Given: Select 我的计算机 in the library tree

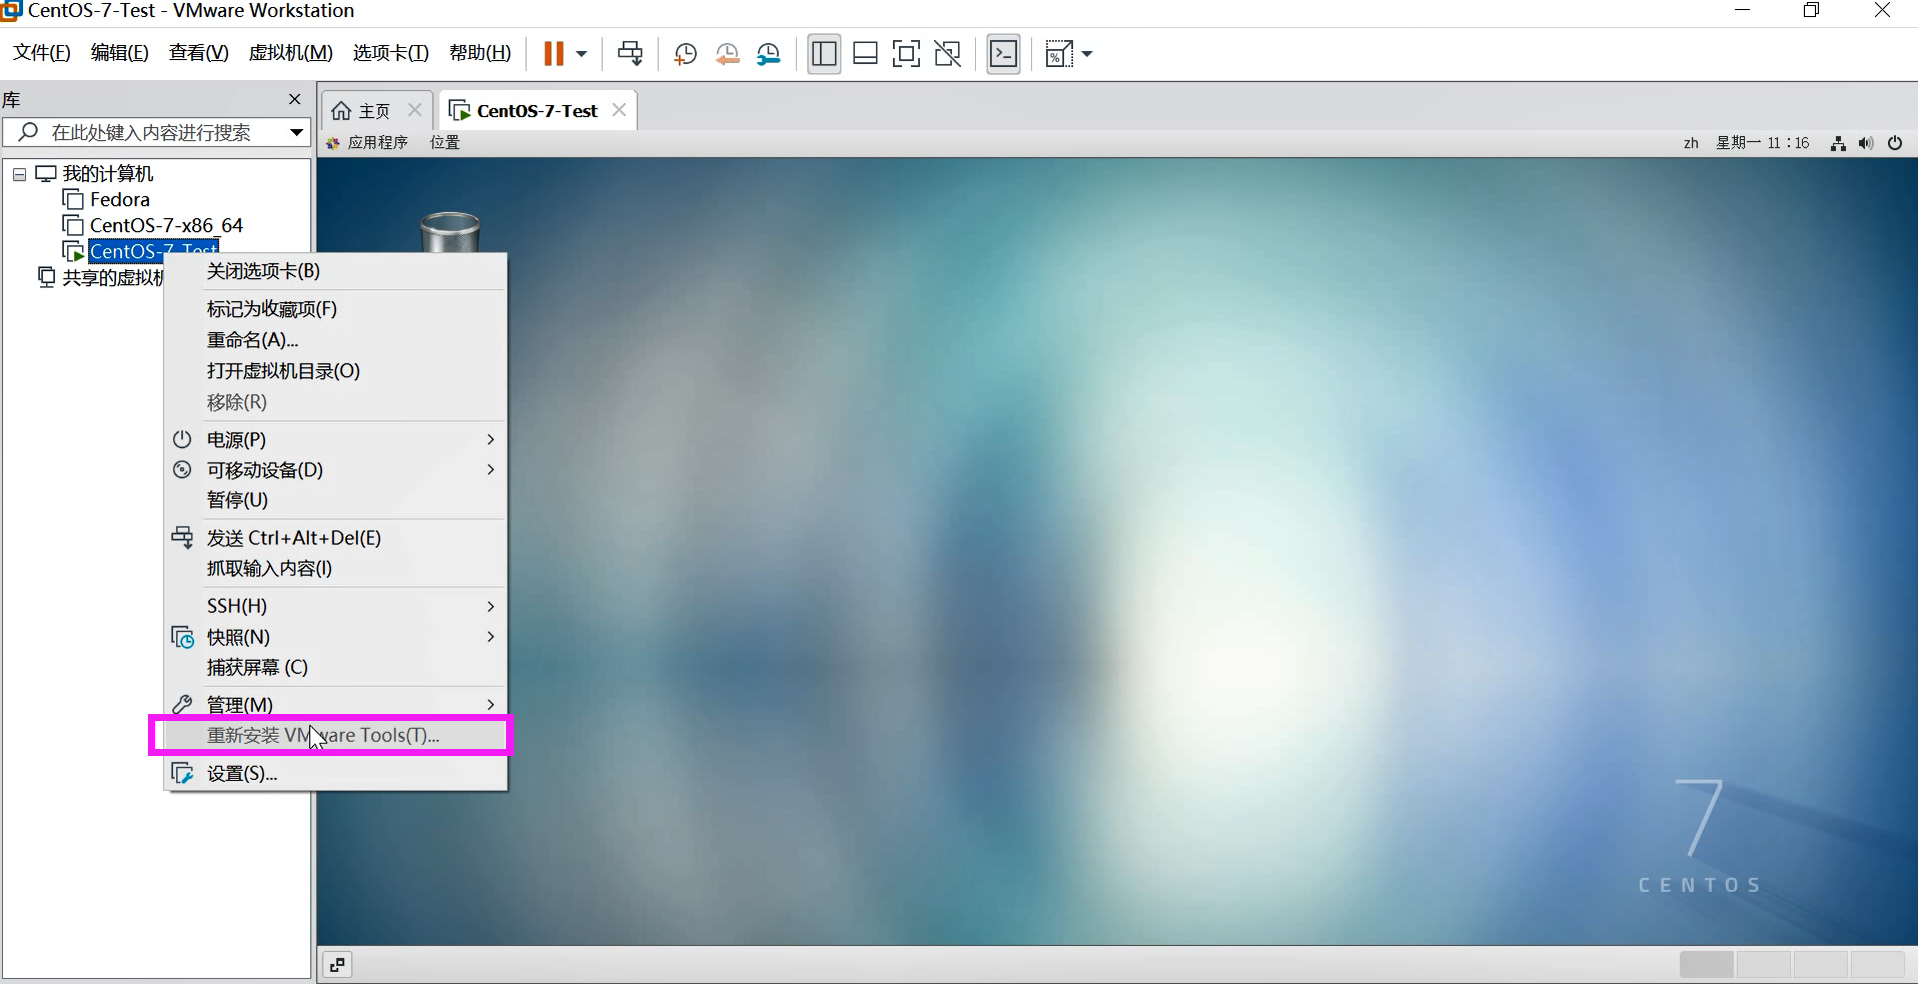Looking at the screenshot, I should (107, 173).
